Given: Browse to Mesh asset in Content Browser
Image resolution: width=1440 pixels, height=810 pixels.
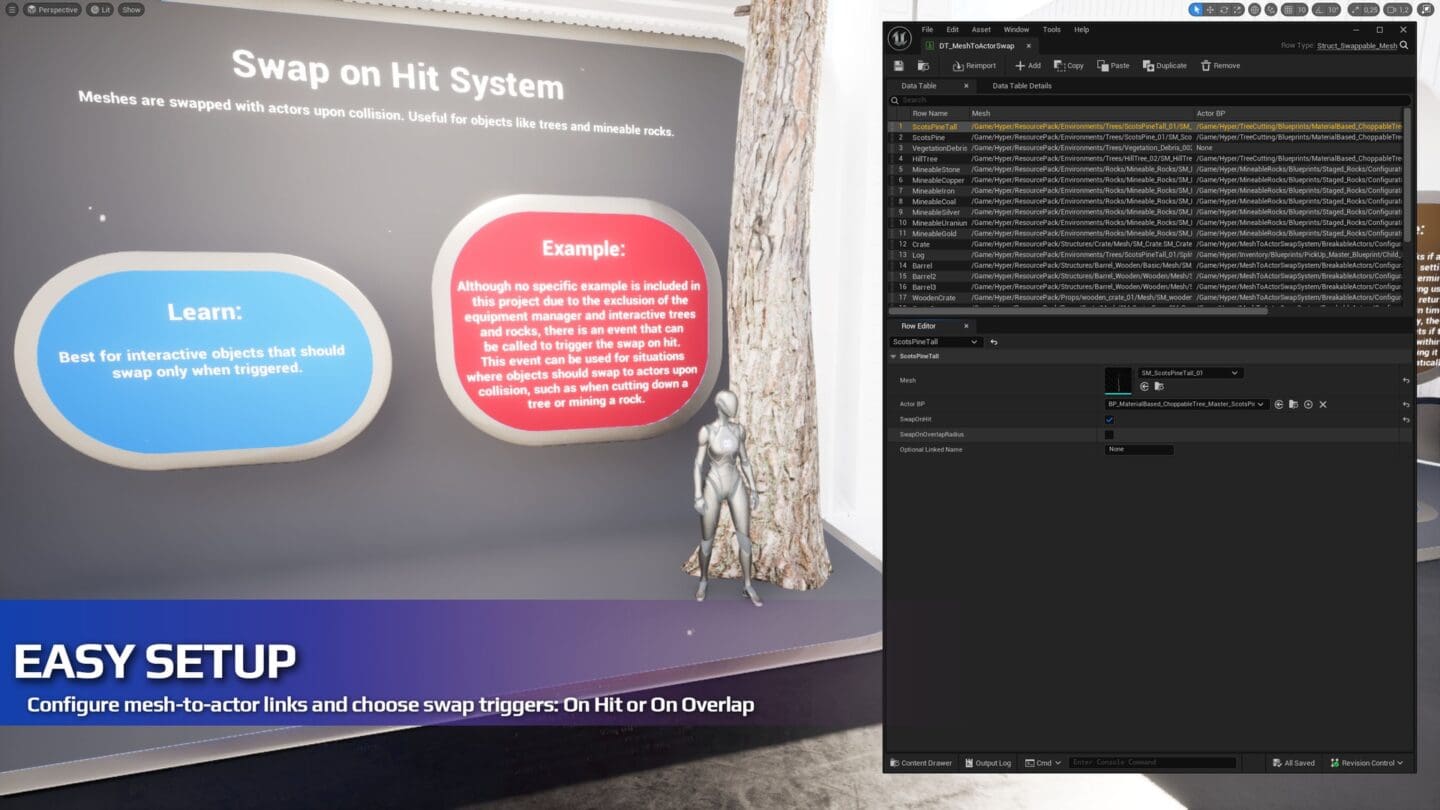Looking at the screenshot, I should [1158, 386].
